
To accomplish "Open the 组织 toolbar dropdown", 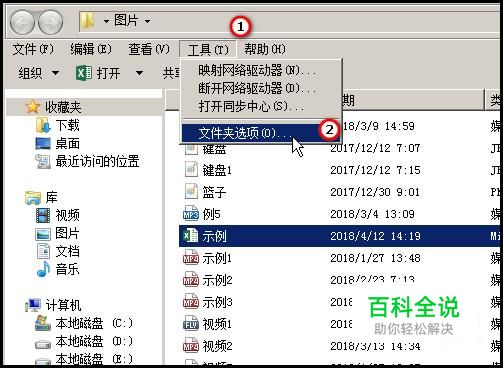I will point(38,73).
